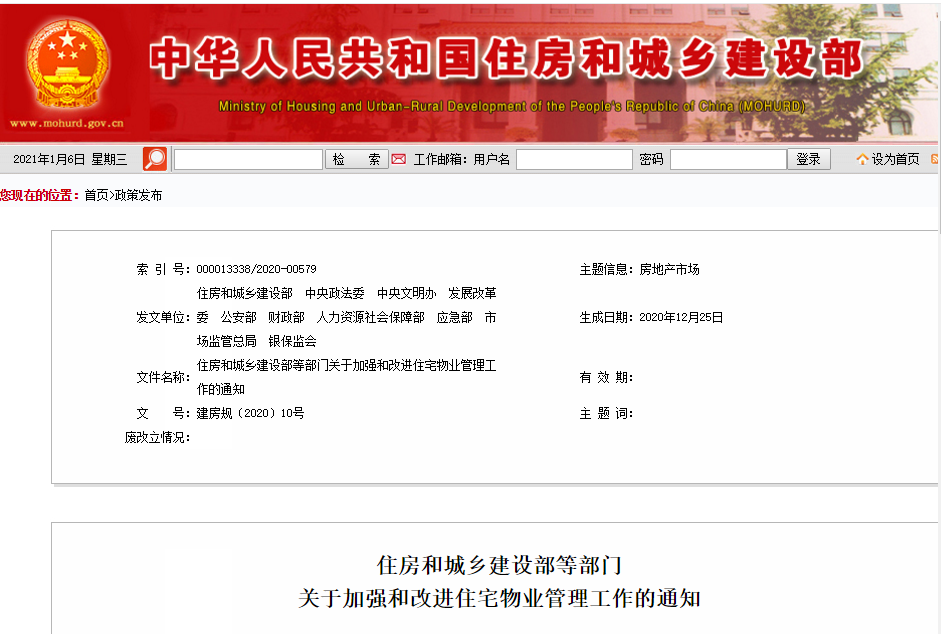The height and width of the screenshot is (634, 941).
Task: Click the 主题词 label
Action: click(x=606, y=413)
